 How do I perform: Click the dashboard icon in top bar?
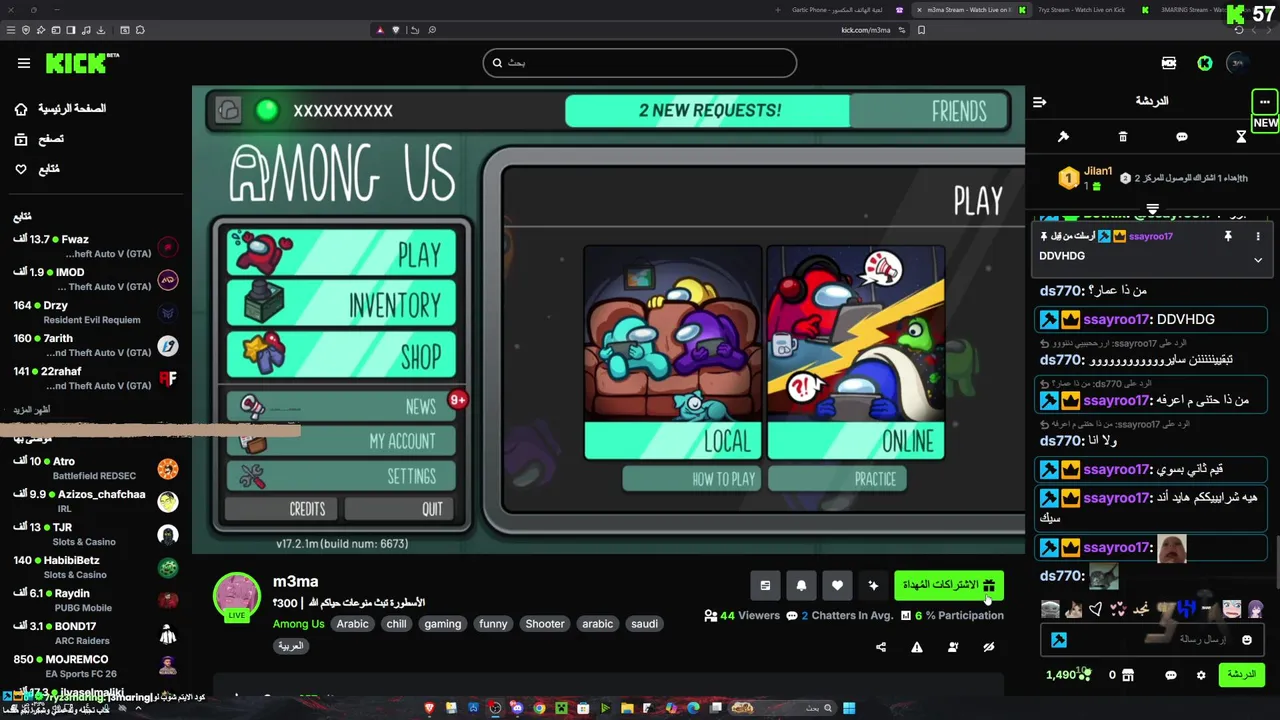(1169, 63)
